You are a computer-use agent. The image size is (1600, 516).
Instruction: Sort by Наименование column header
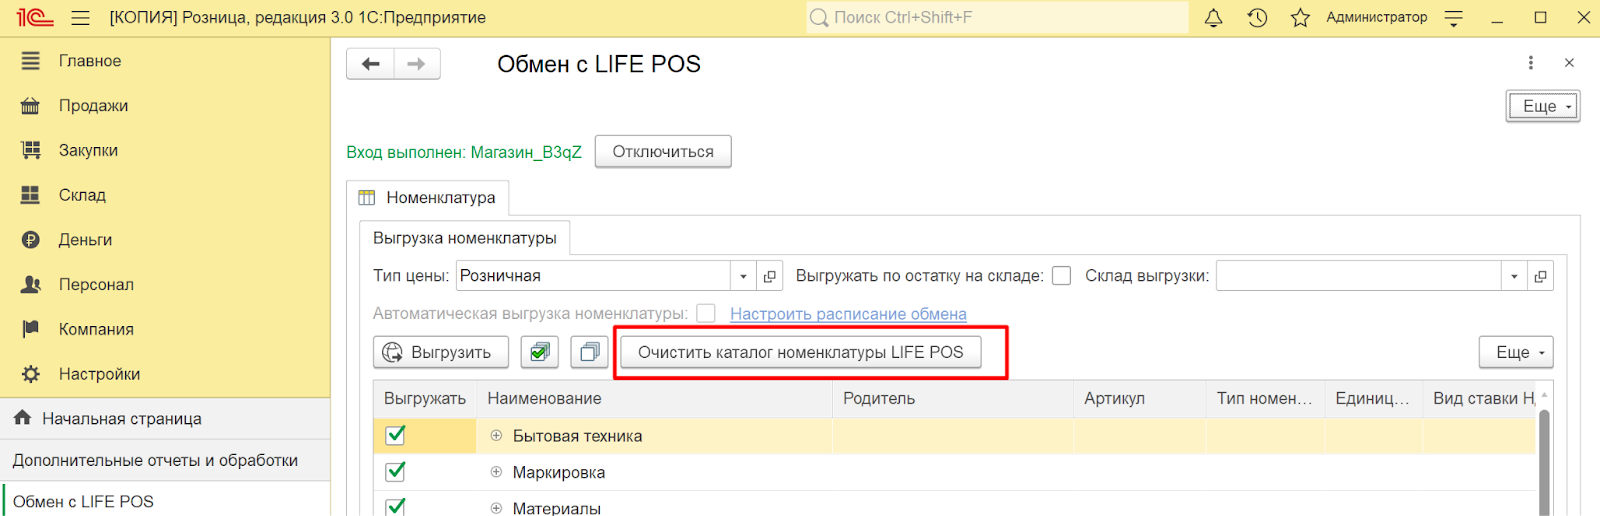pos(654,398)
